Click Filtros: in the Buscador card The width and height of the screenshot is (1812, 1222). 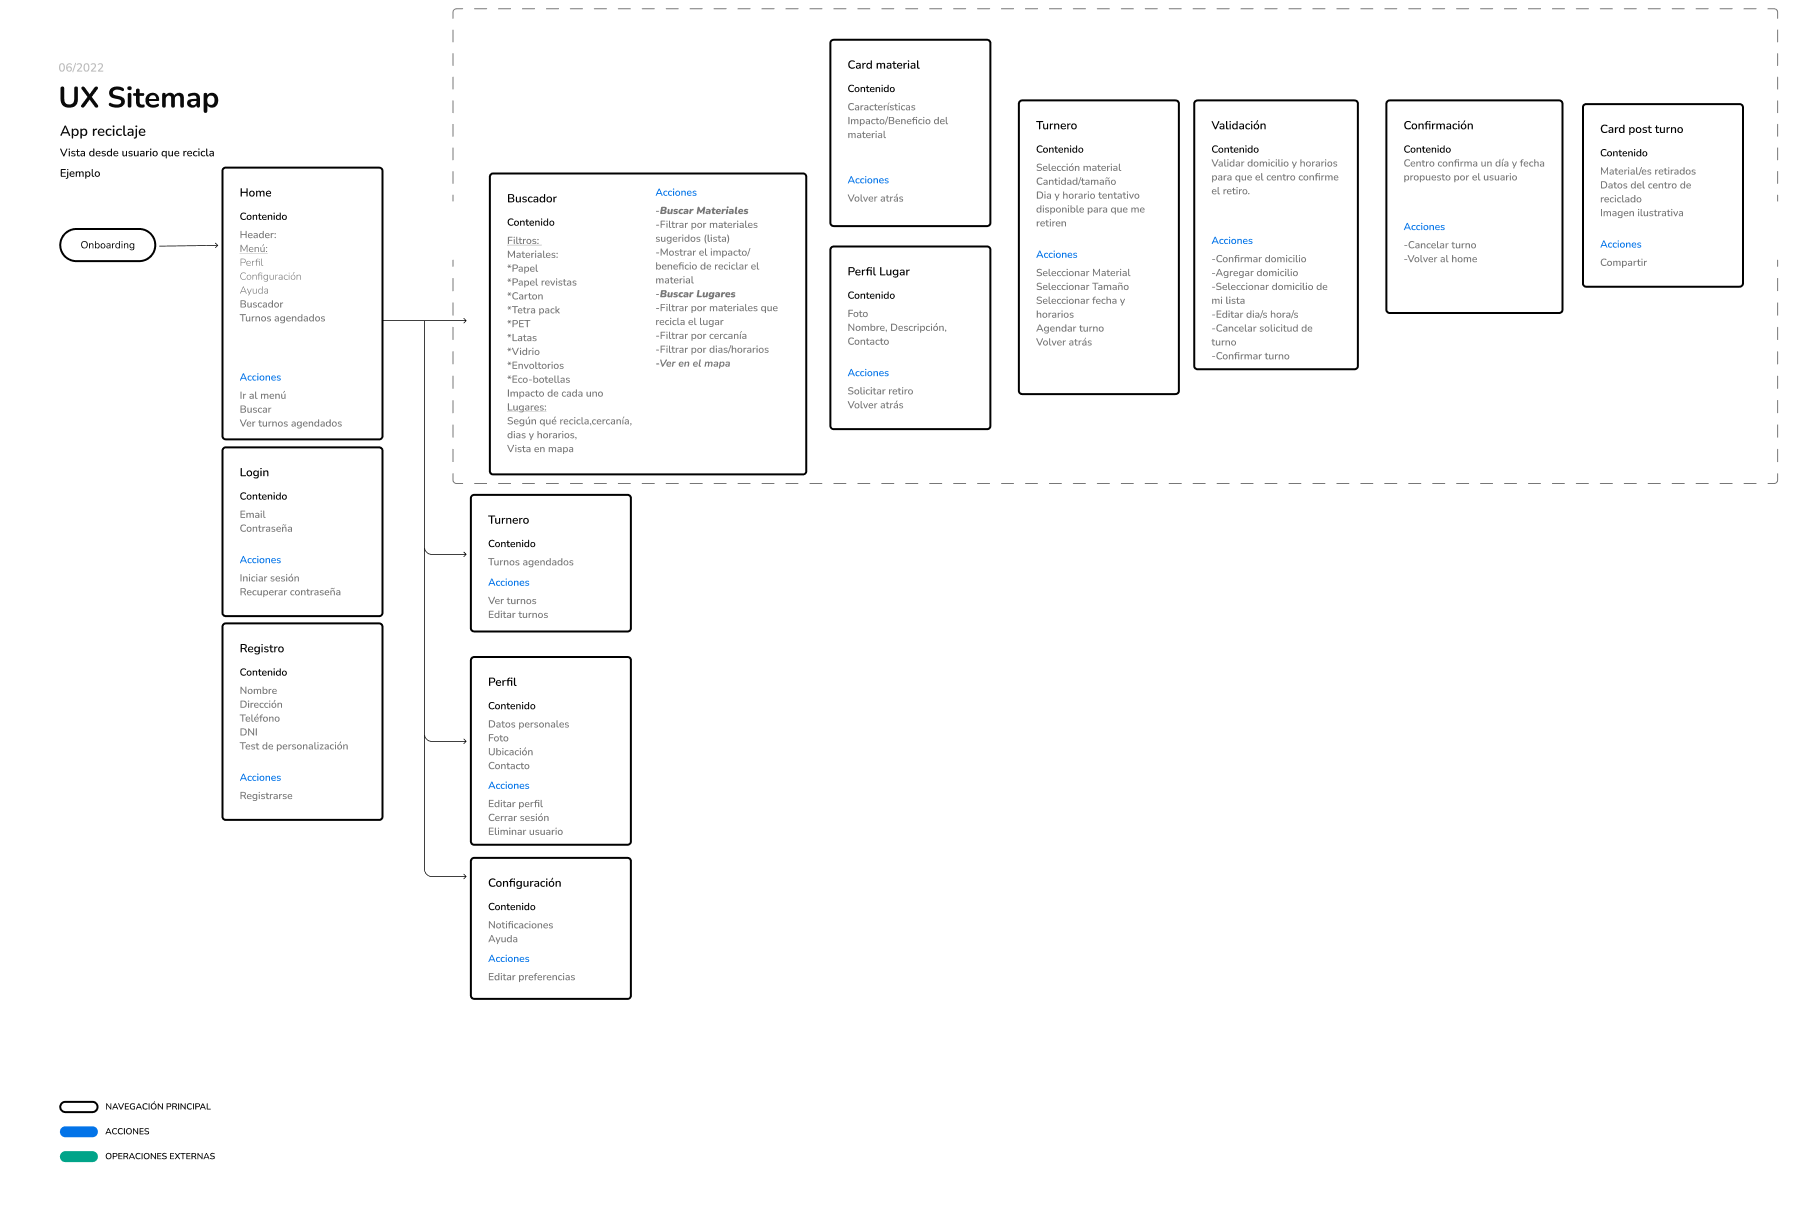pyautogui.click(x=523, y=241)
